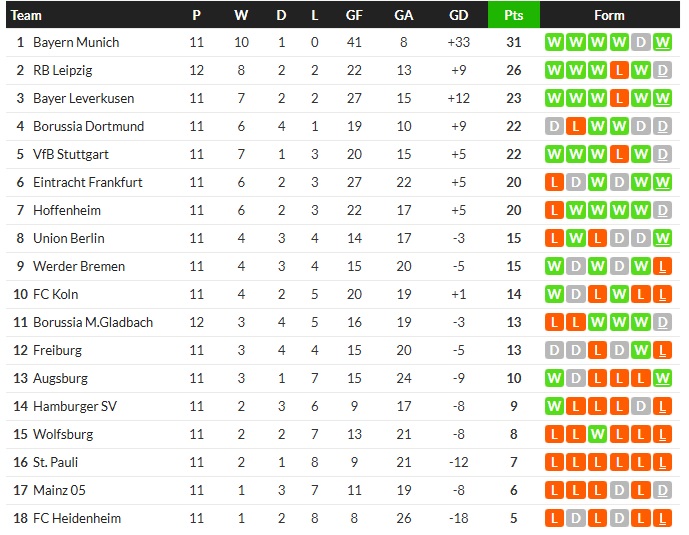This screenshot has width=689, height=535.
Task: Sort by the GA column header
Action: tap(404, 15)
